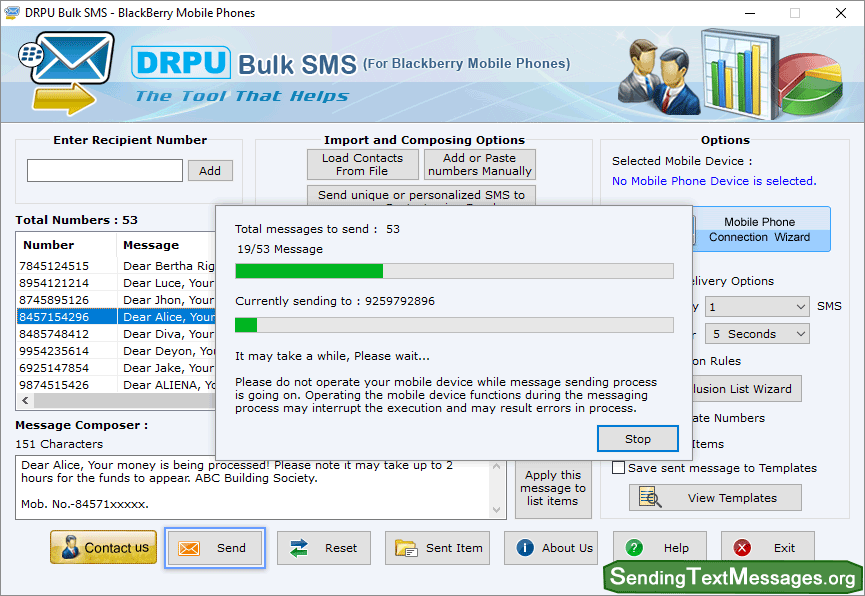This screenshot has width=865, height=596.
Task: Click the envelope icon on Send button
Action: (189, 548)
